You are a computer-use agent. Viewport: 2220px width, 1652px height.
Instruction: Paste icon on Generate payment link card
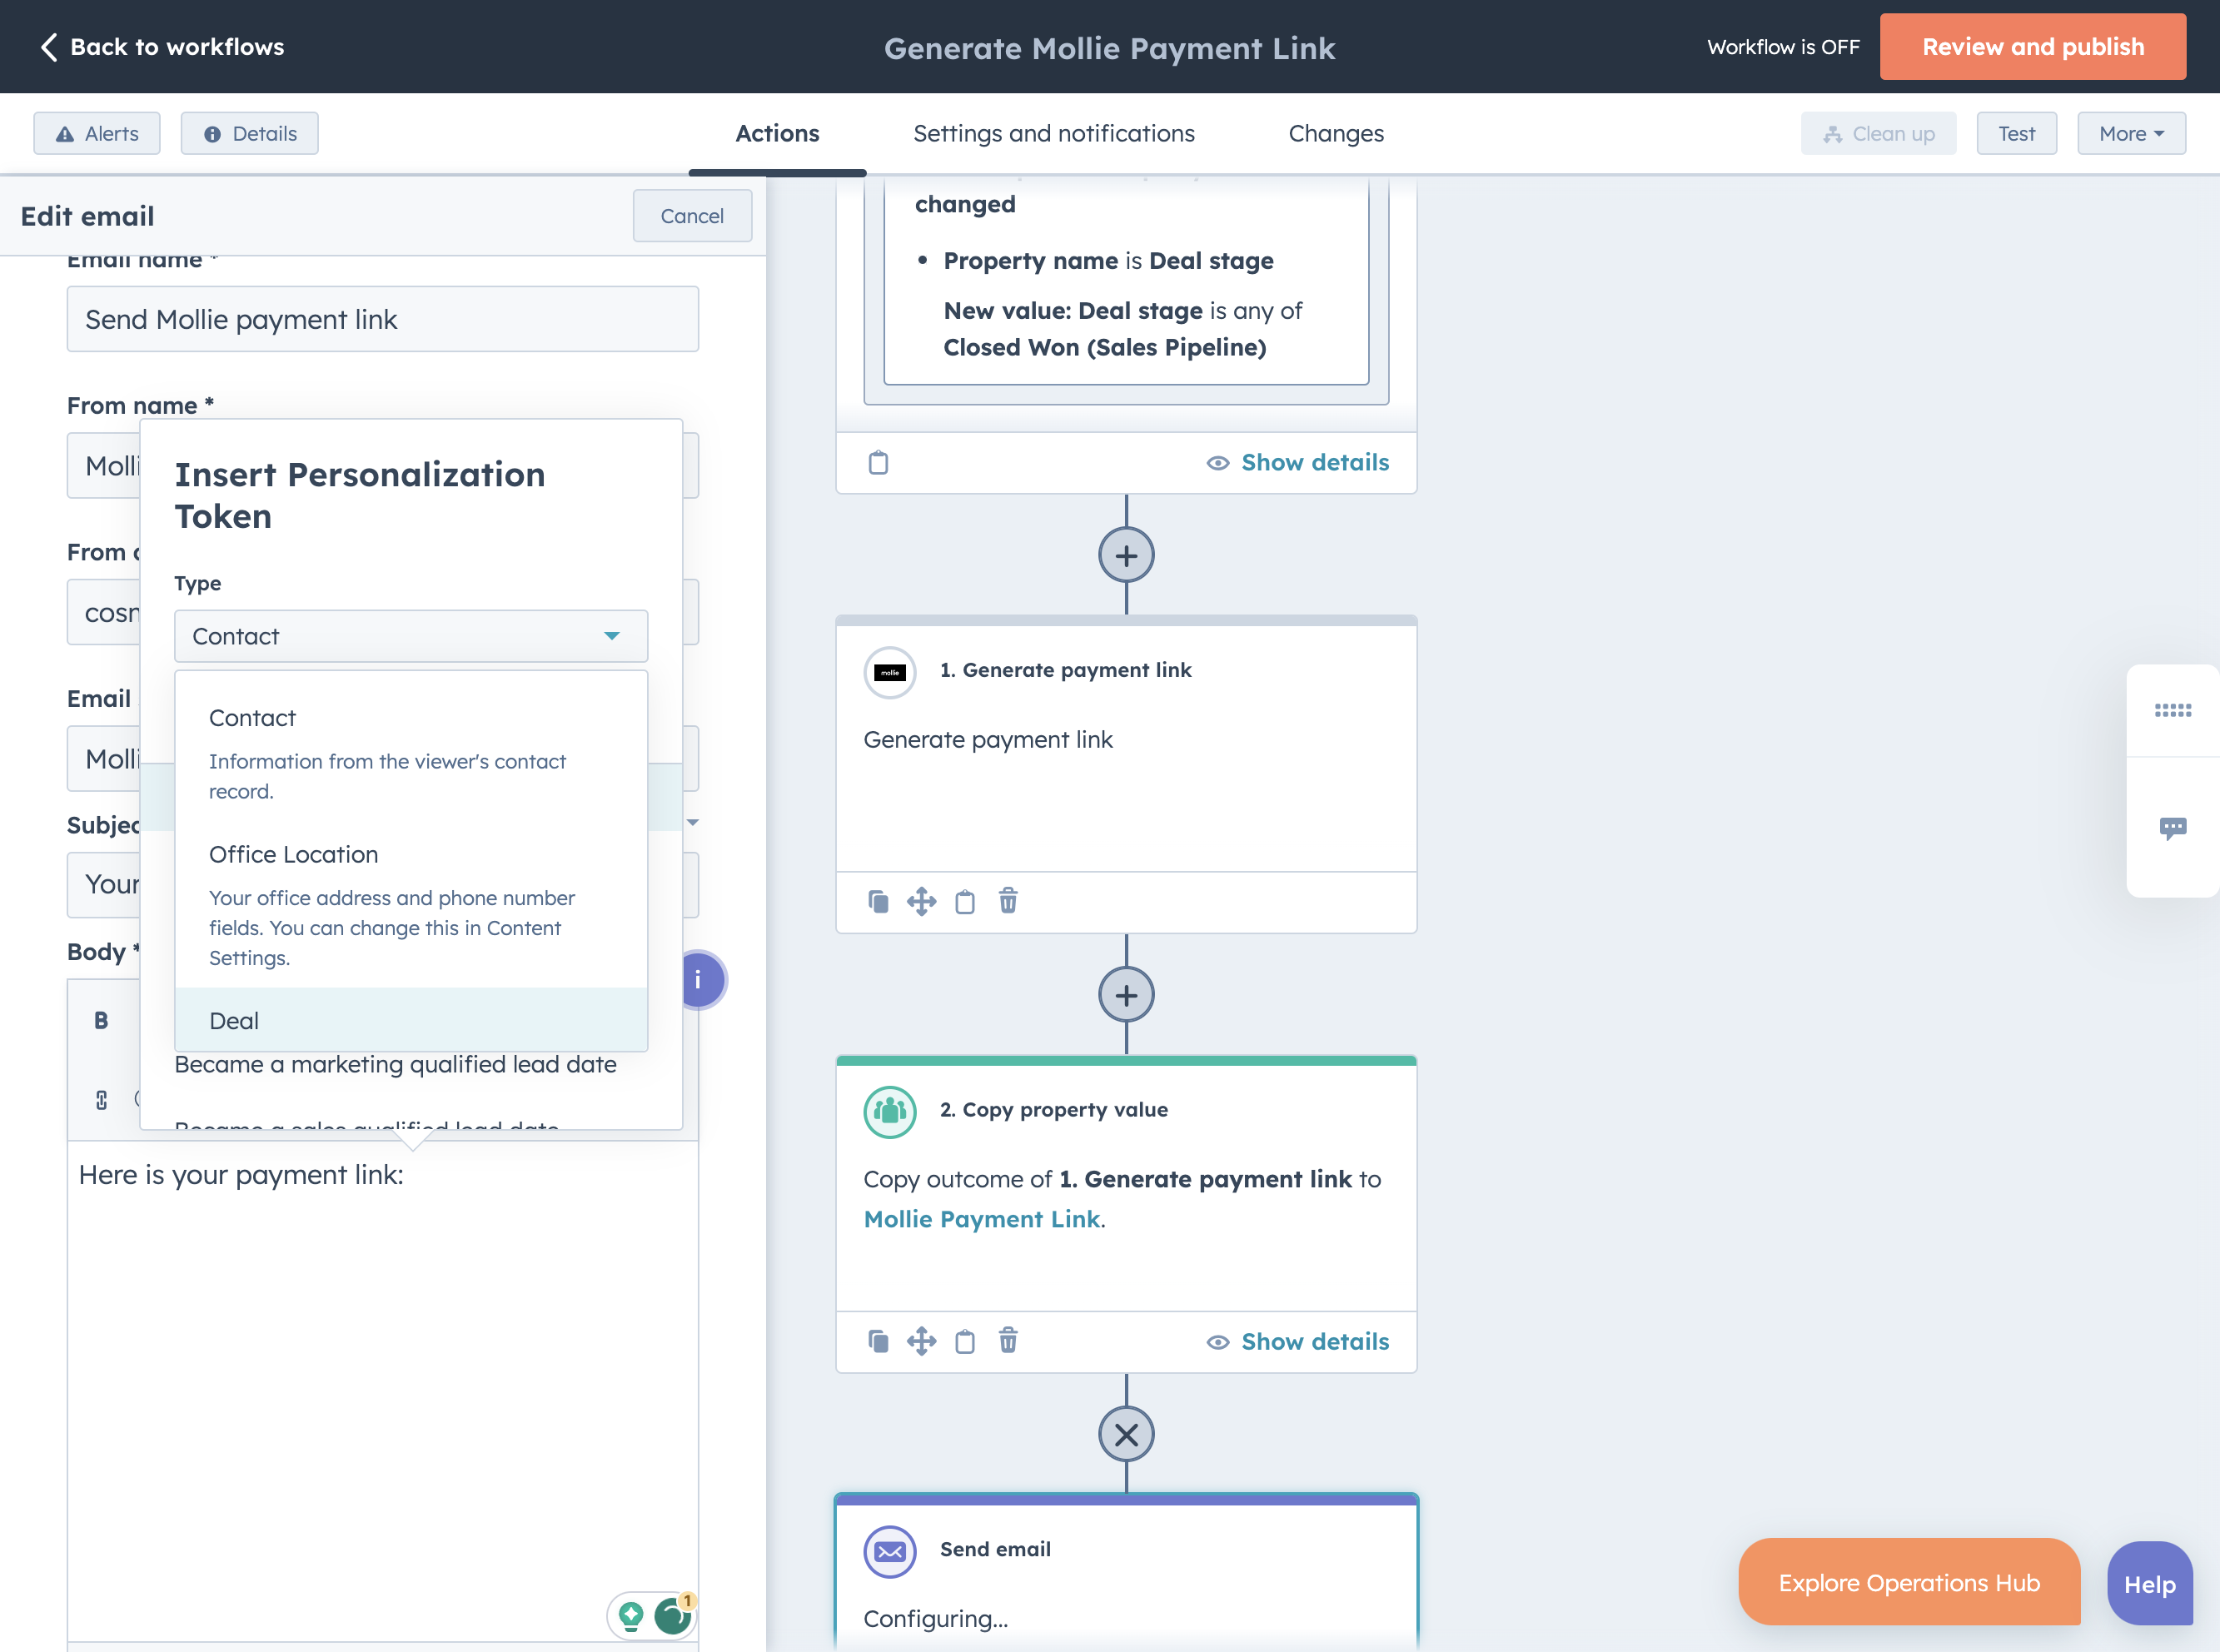pyautogui.click(x=965, y=901)
